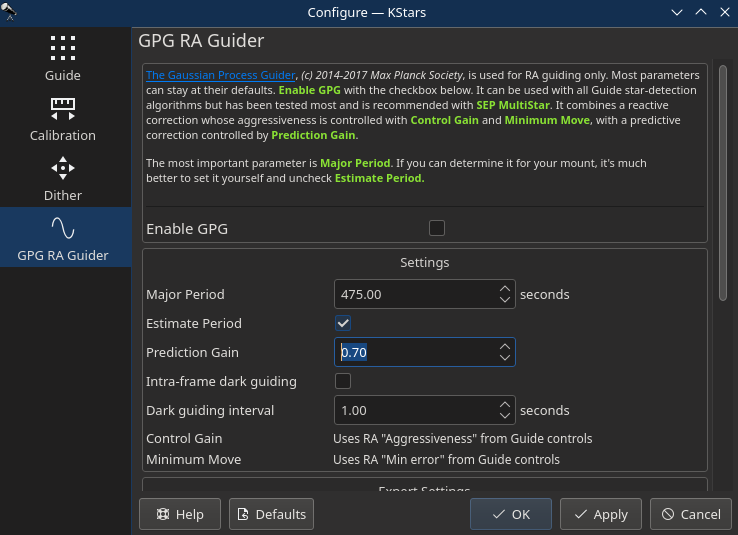Decrease Prediction Gain with down arrow
The image size is (738, 535).
[505, 358]
